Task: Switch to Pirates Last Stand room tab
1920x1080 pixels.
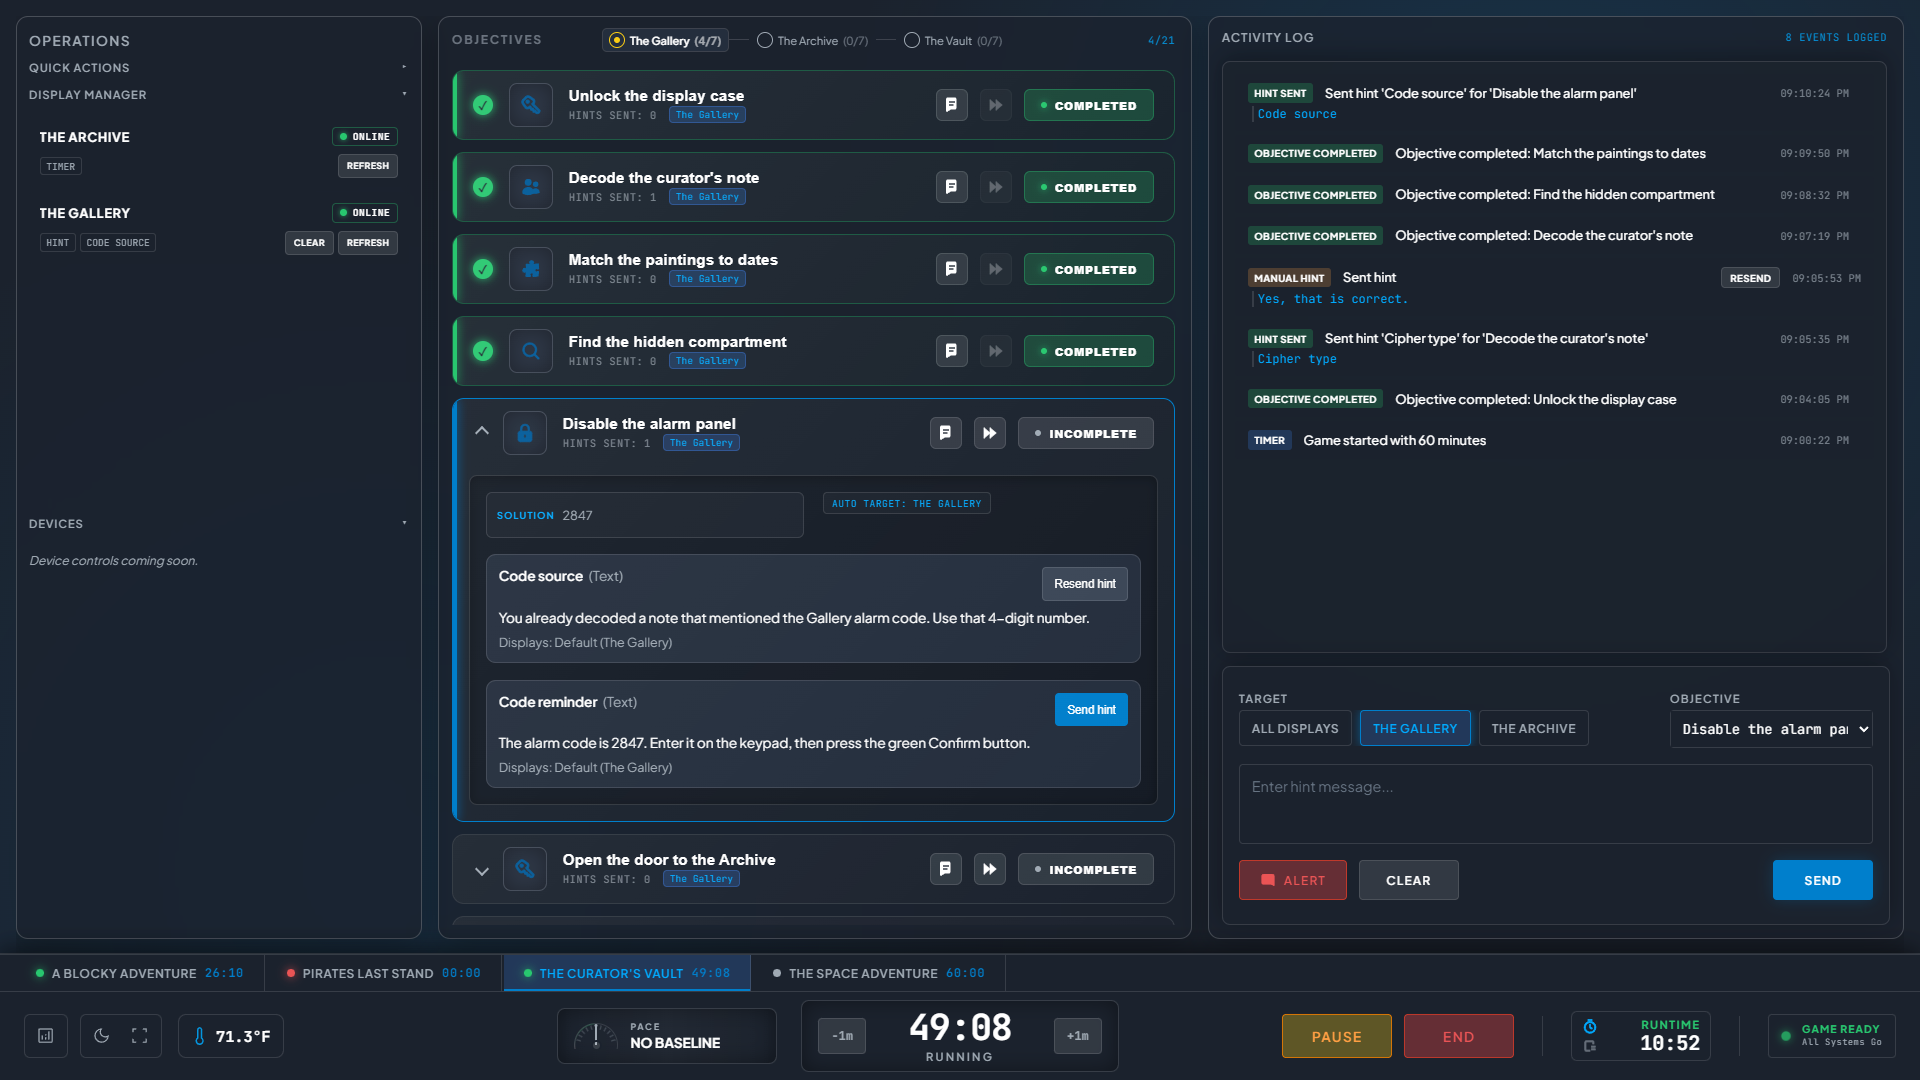Action: [x=383, y=973]
